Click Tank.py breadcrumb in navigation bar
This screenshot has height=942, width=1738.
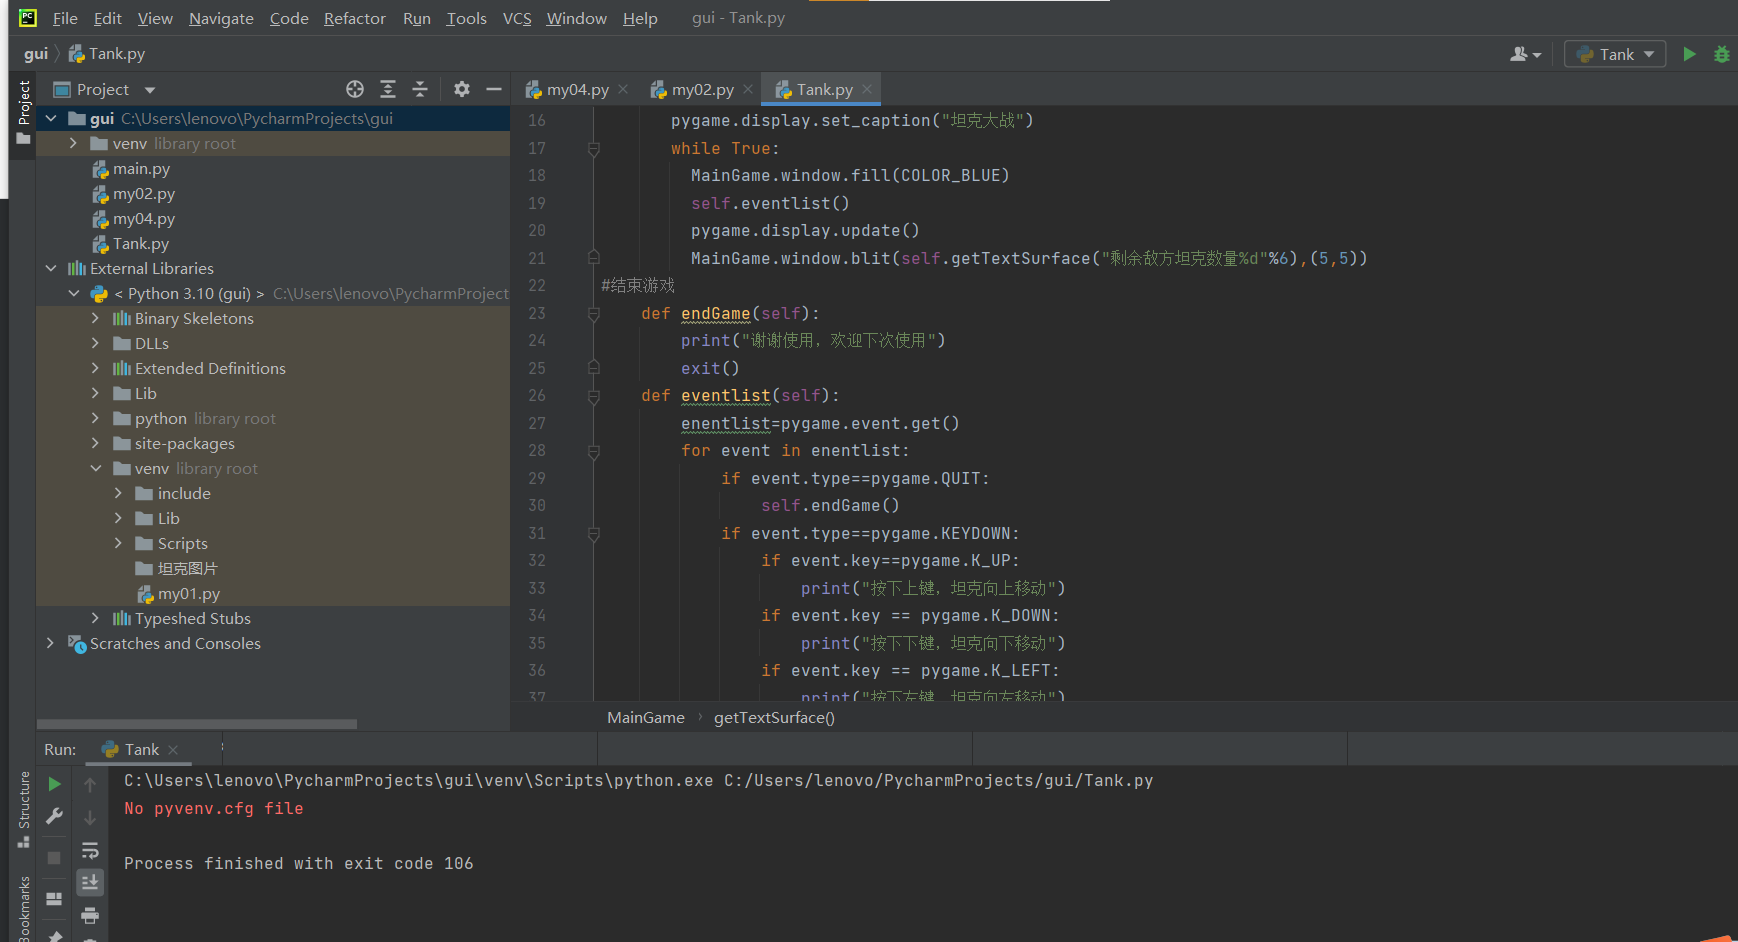107,54
